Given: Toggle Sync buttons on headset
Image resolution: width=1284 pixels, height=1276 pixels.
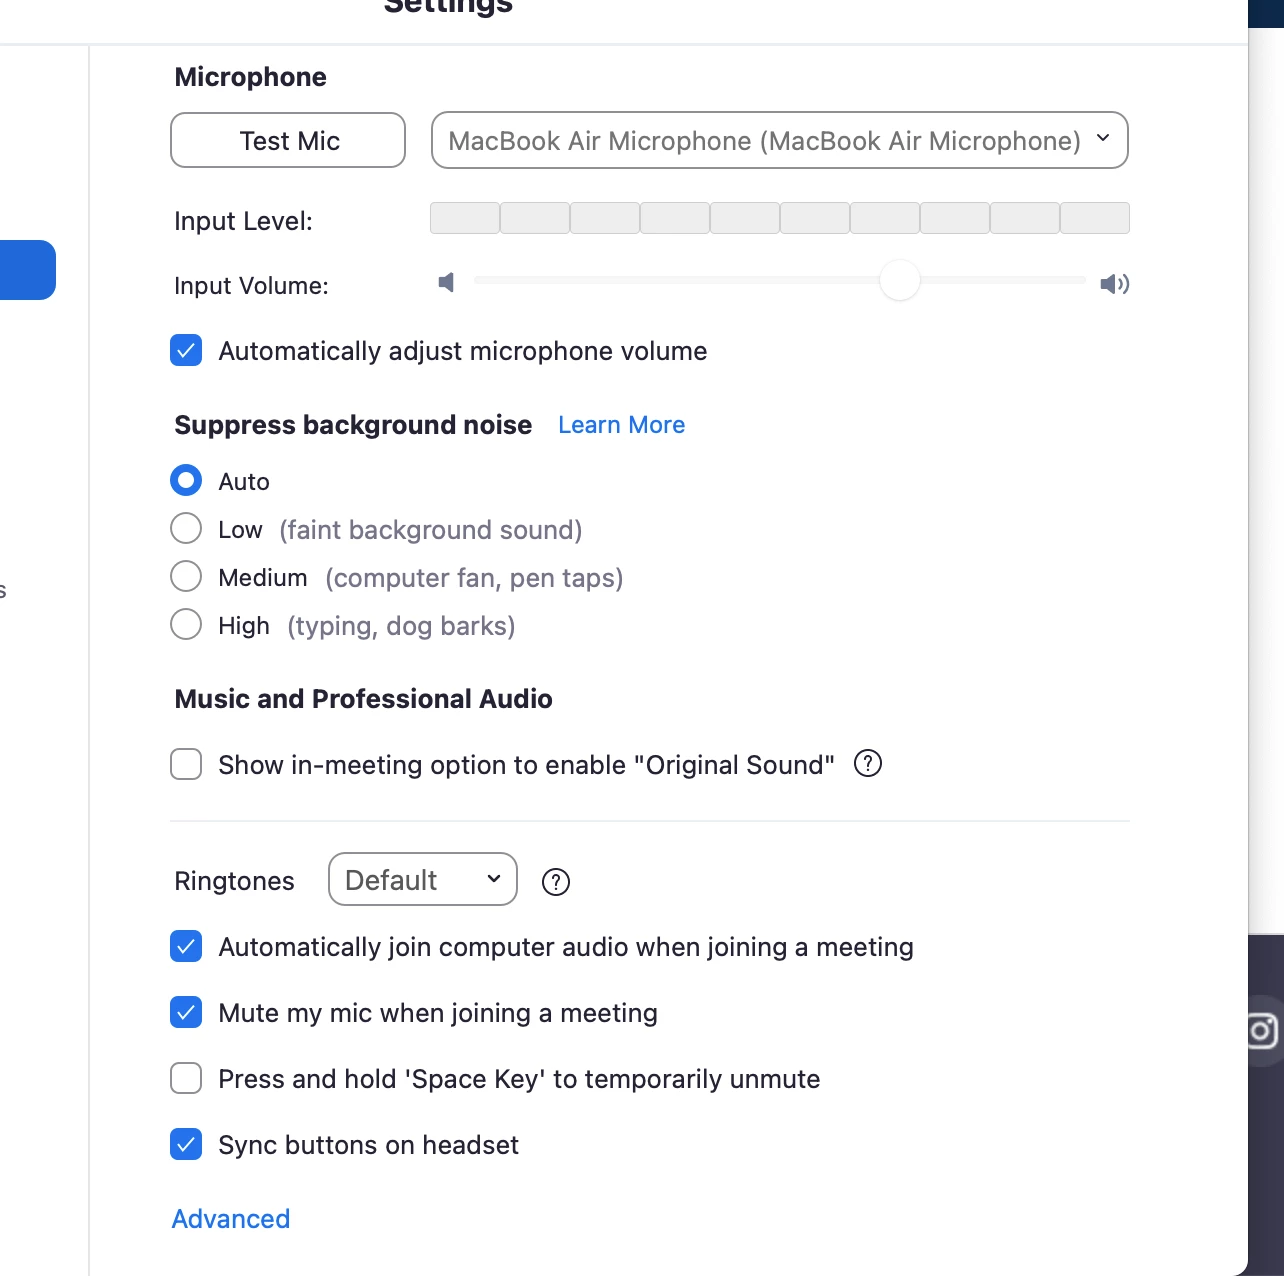Looking at the screenshot, I should point(186,1144).
